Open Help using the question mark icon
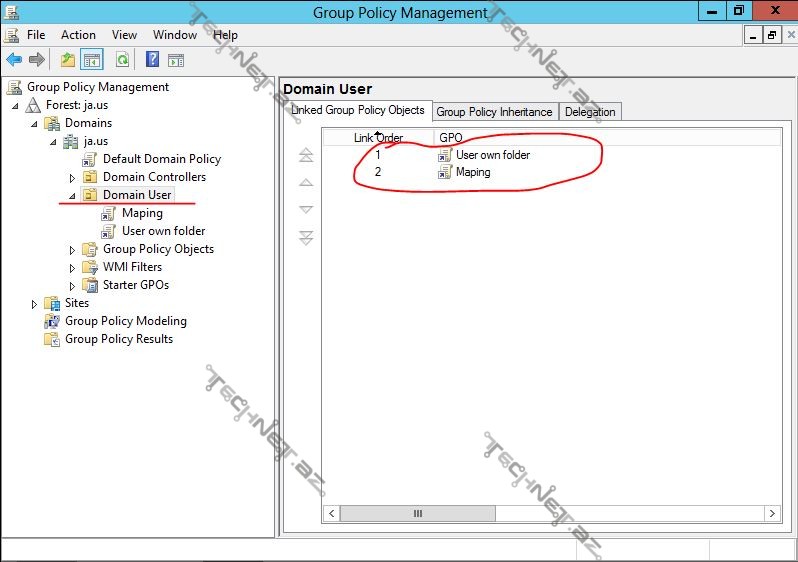Image resolution: width=798 pixels, height=562 pixels. (x=152, y=60)
